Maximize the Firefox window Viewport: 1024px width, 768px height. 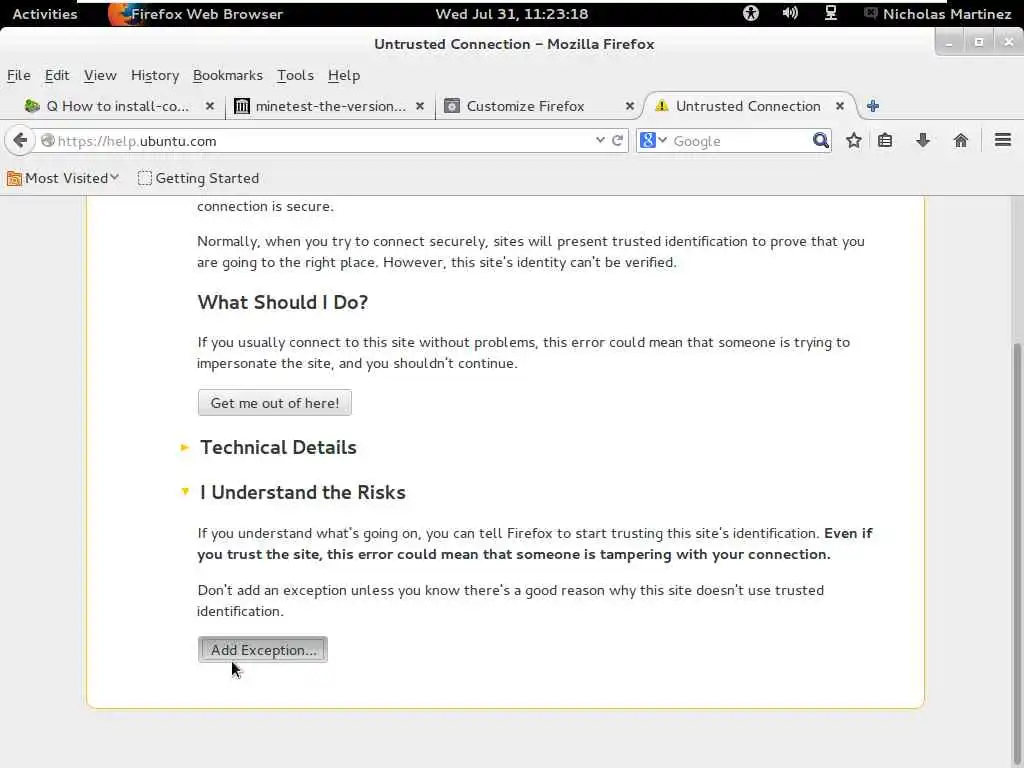(978, 43)
